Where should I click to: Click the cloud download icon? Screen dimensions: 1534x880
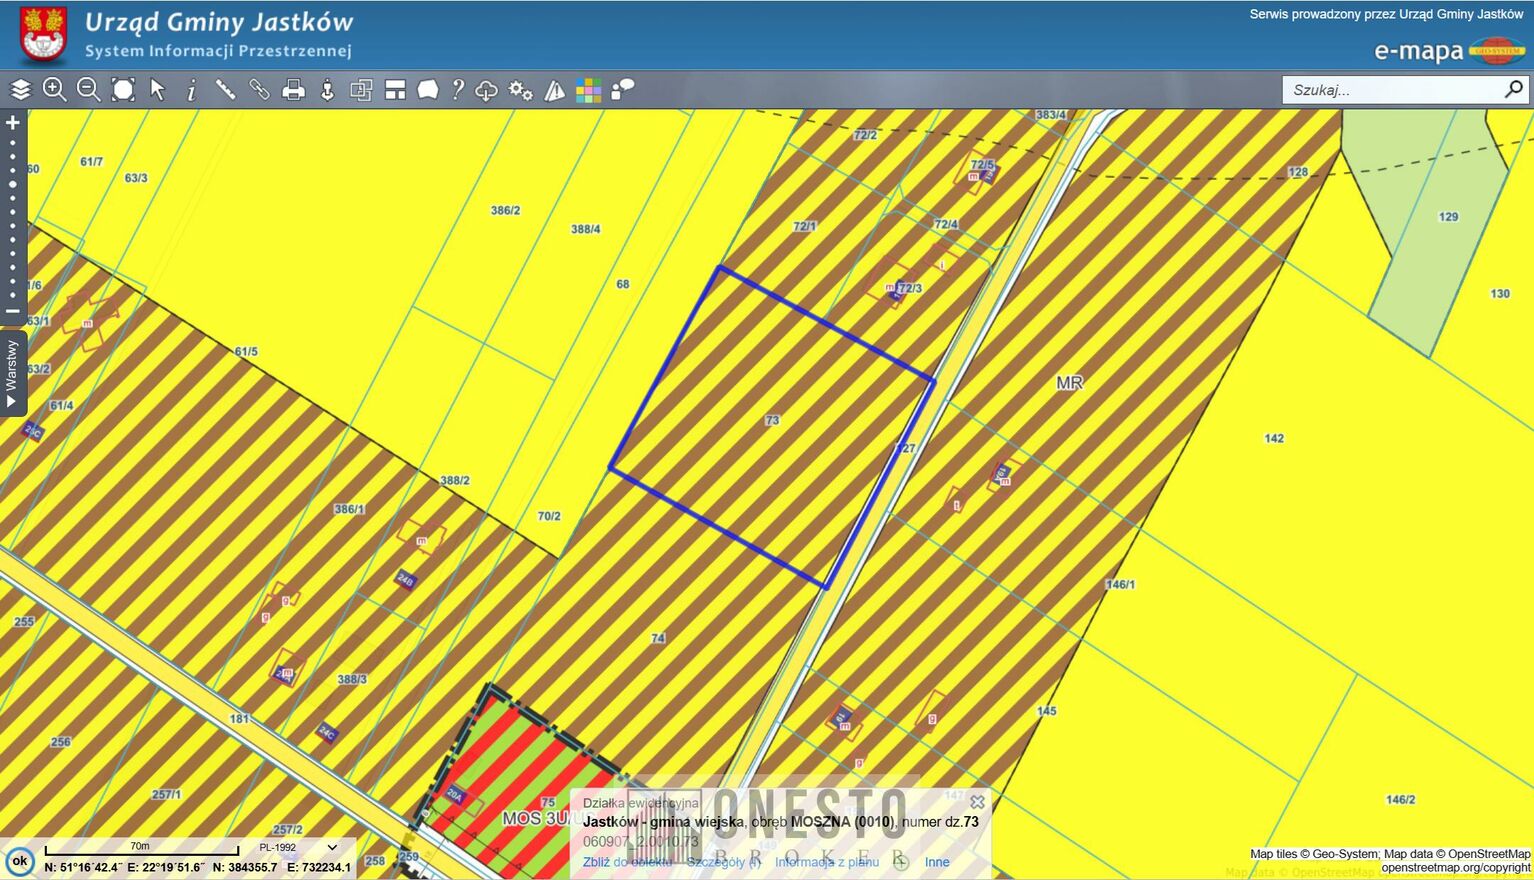(x=486, y=90)
